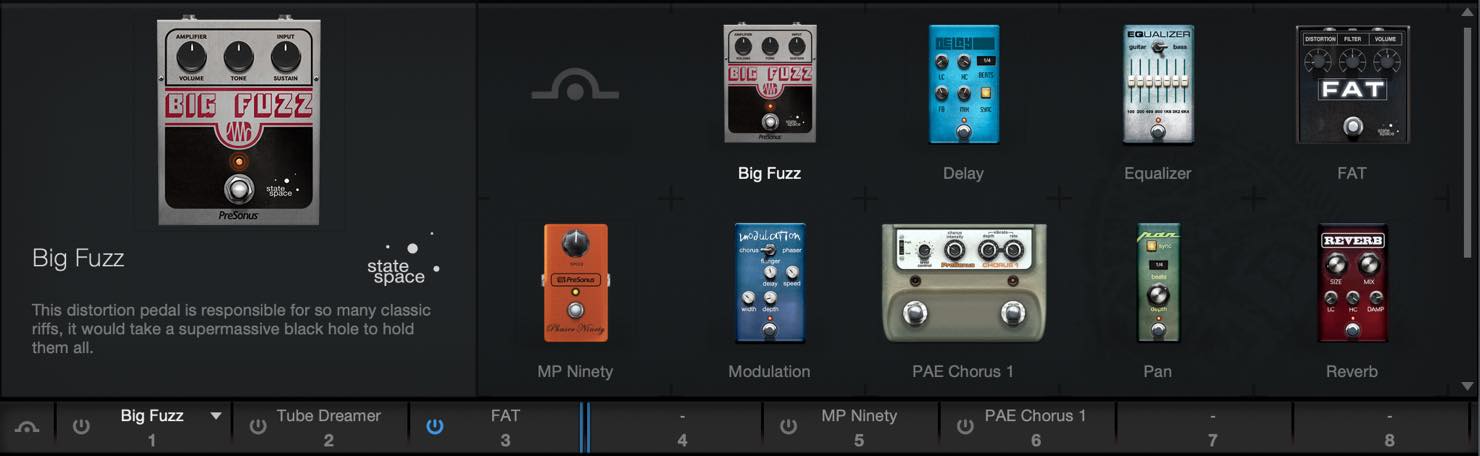
Task: Click Sustain knob on large Big Fuzz pedal
Action: coord(286,57)
